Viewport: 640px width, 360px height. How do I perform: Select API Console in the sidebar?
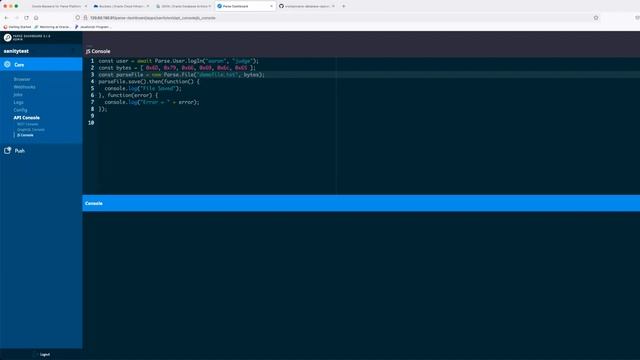click(x=27, y=118)
